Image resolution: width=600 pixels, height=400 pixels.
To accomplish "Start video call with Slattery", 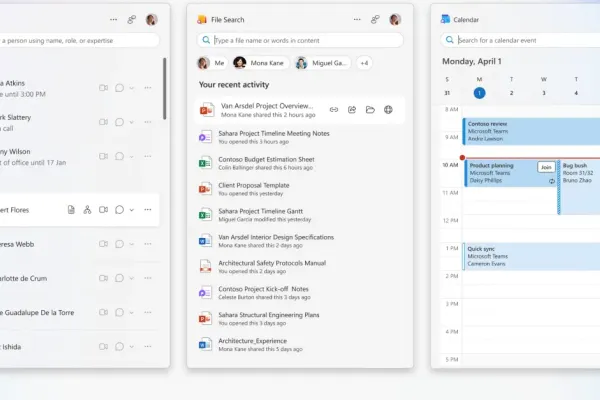I will point(103,122).
